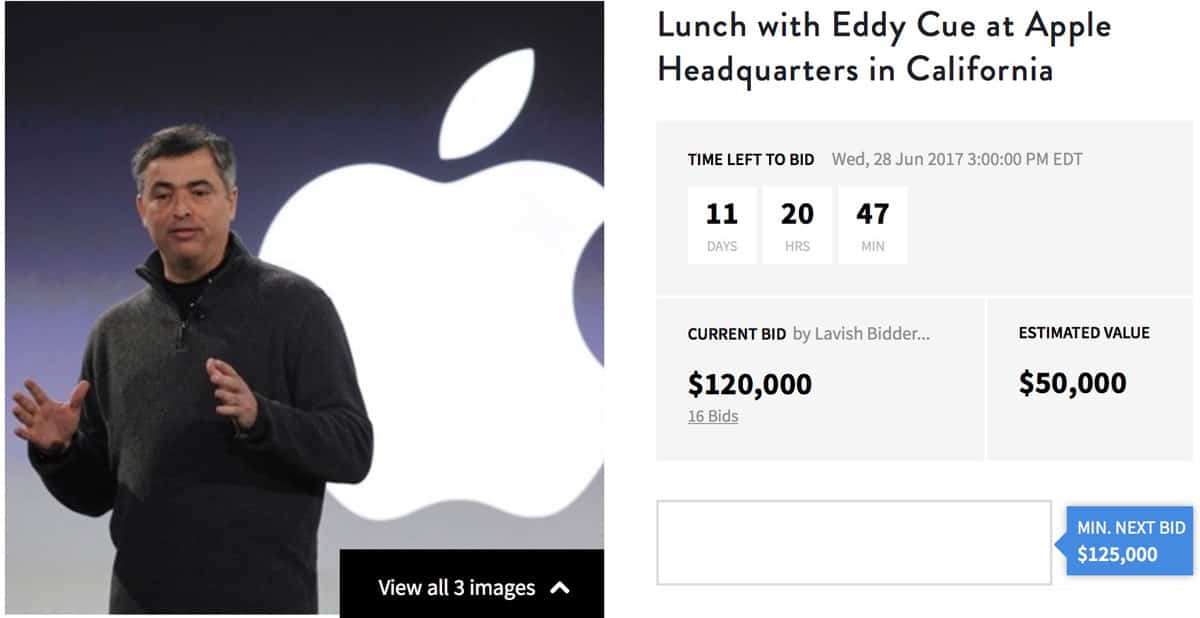Click the $125,000 minimum bid amount
This screenshot has height=618, width=1200.
click(1117, 554)
